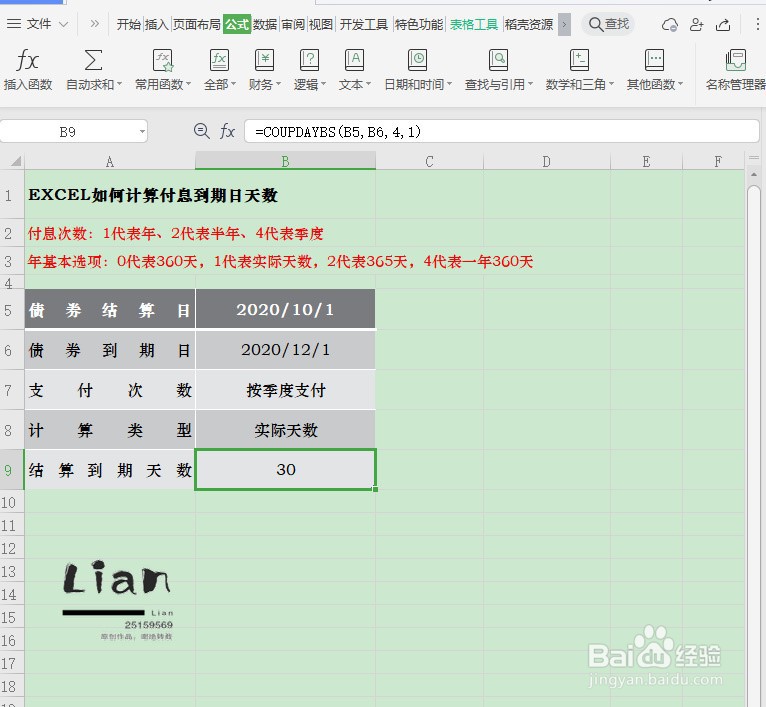This screenshot has width=766, height=707.
Task: Switch to the Docer Resources (稻壳资源) tab
Action: click(x=529, y=24)
